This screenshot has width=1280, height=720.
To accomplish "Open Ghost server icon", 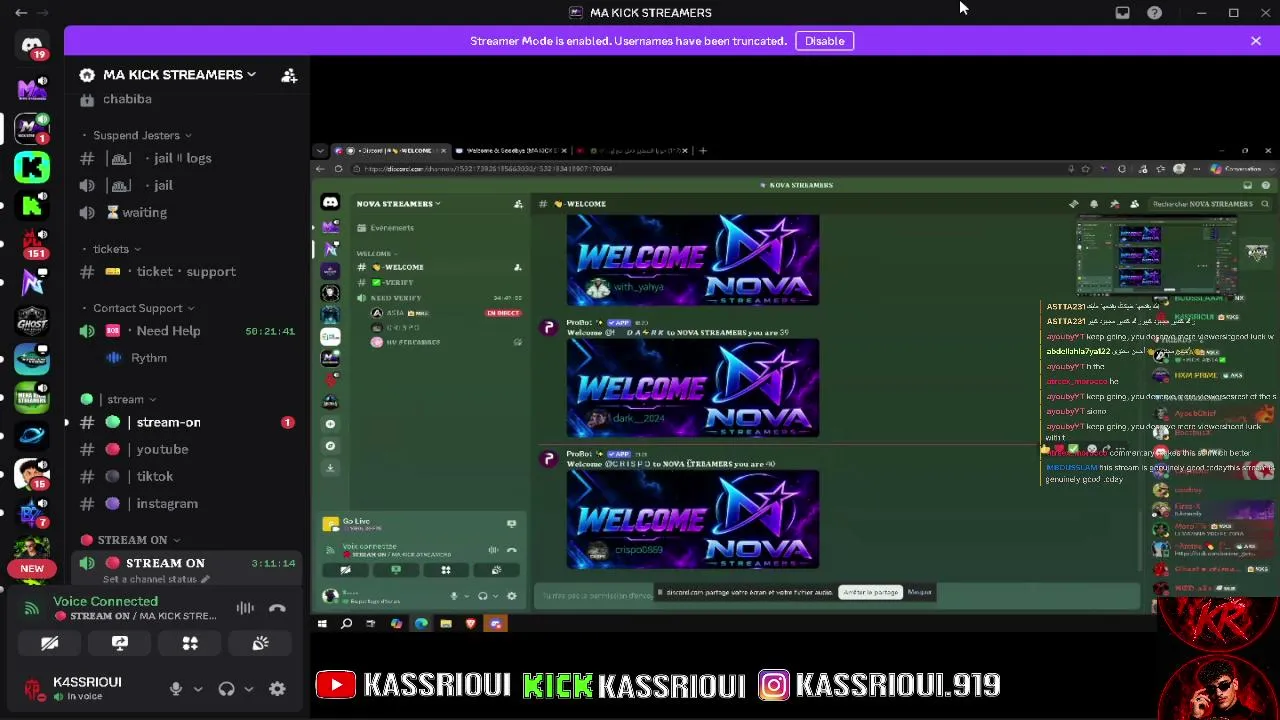I will [32, 320].
